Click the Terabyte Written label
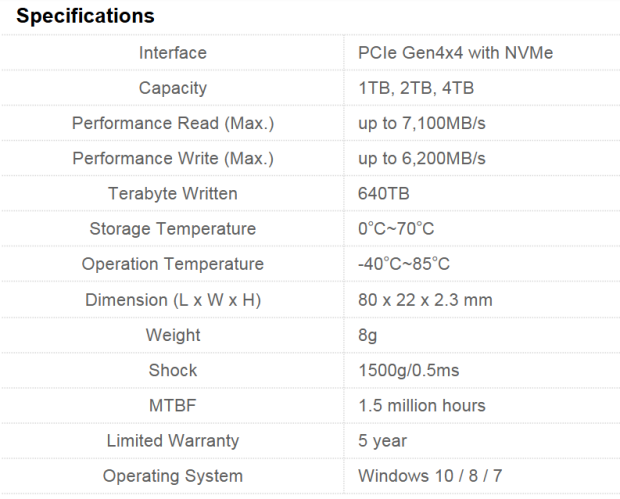The image size is (620, 499). coord(173,194)
